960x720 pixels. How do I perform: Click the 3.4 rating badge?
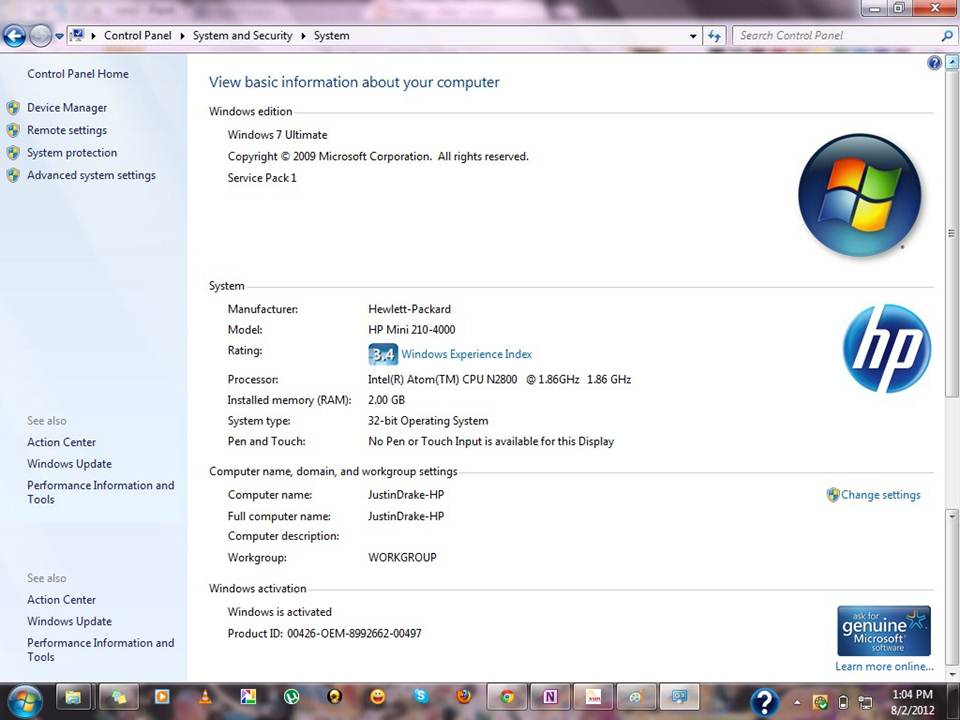pos(383,354)
